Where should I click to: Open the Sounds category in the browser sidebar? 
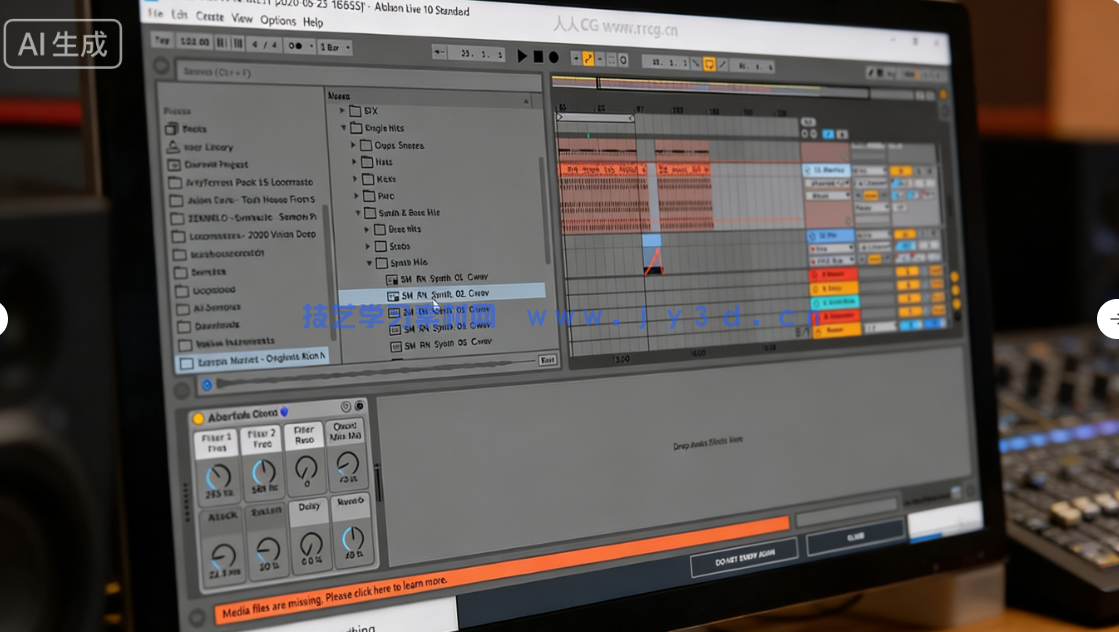tap(188, 129)
